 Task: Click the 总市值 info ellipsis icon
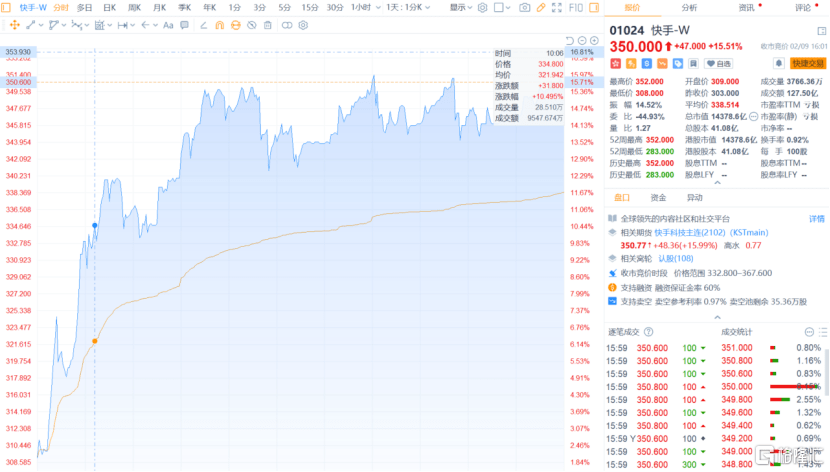753,116
